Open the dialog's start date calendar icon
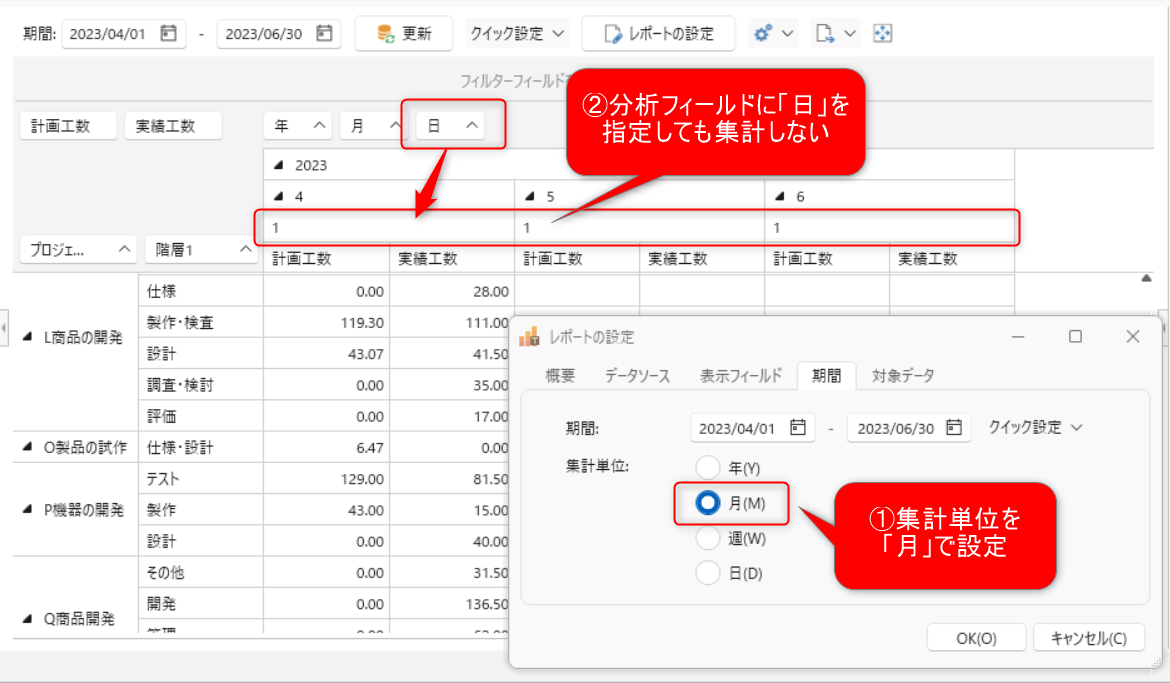 click(797, 427)
